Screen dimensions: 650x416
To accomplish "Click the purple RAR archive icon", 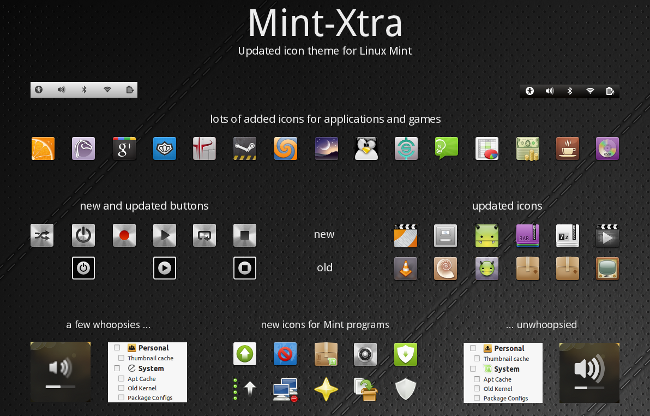I will click(x=527, y=235).
